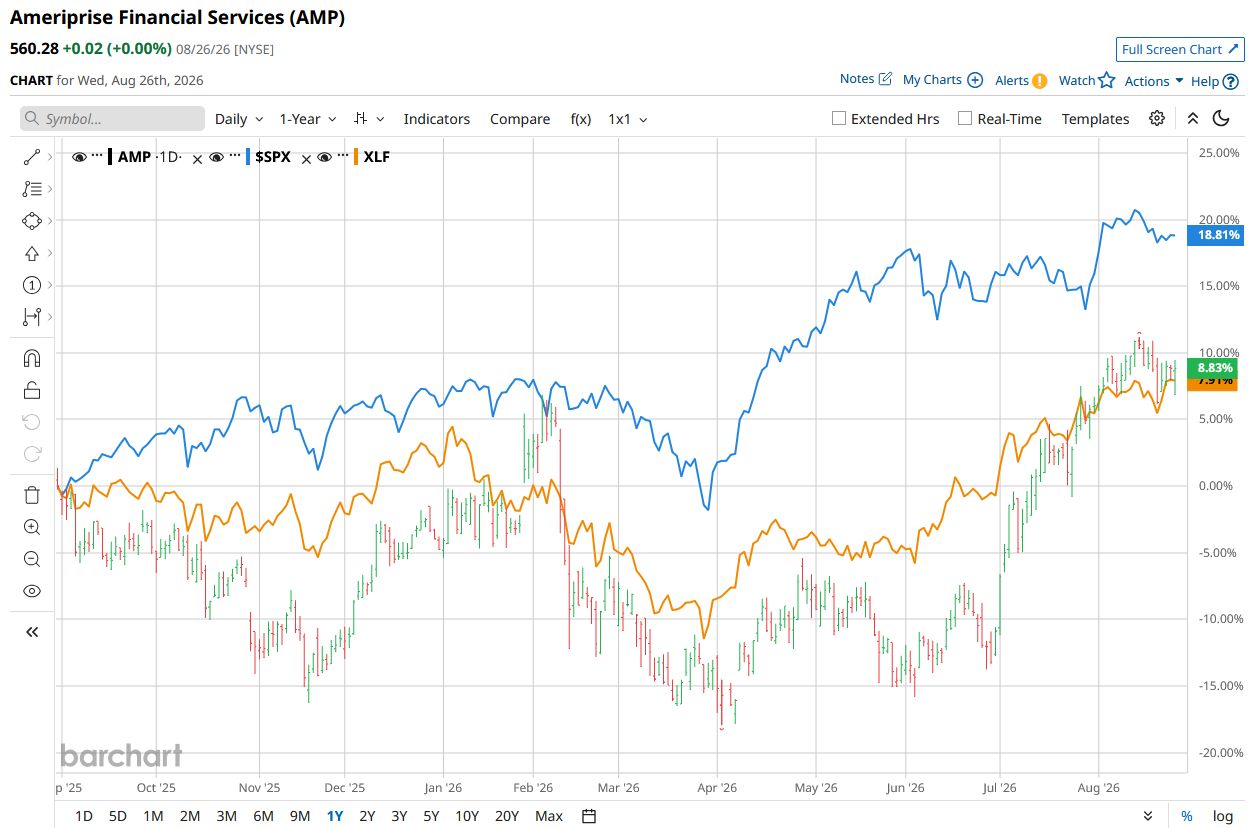This screenshot has width=1254, height=828.
Task: Select the shapes drawing tool
Action: (x=31, y=220)
